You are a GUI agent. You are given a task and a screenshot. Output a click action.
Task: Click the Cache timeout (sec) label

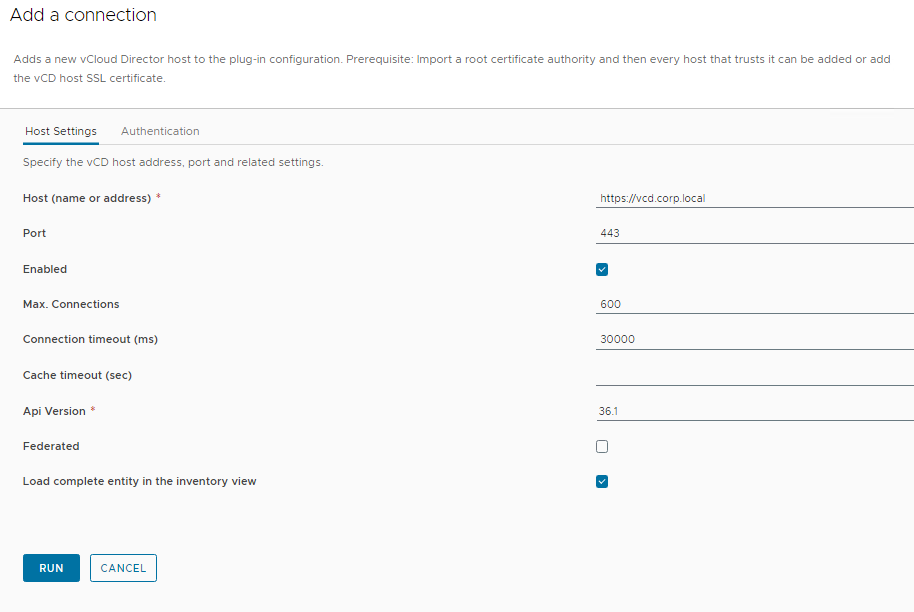coord(77,375)
